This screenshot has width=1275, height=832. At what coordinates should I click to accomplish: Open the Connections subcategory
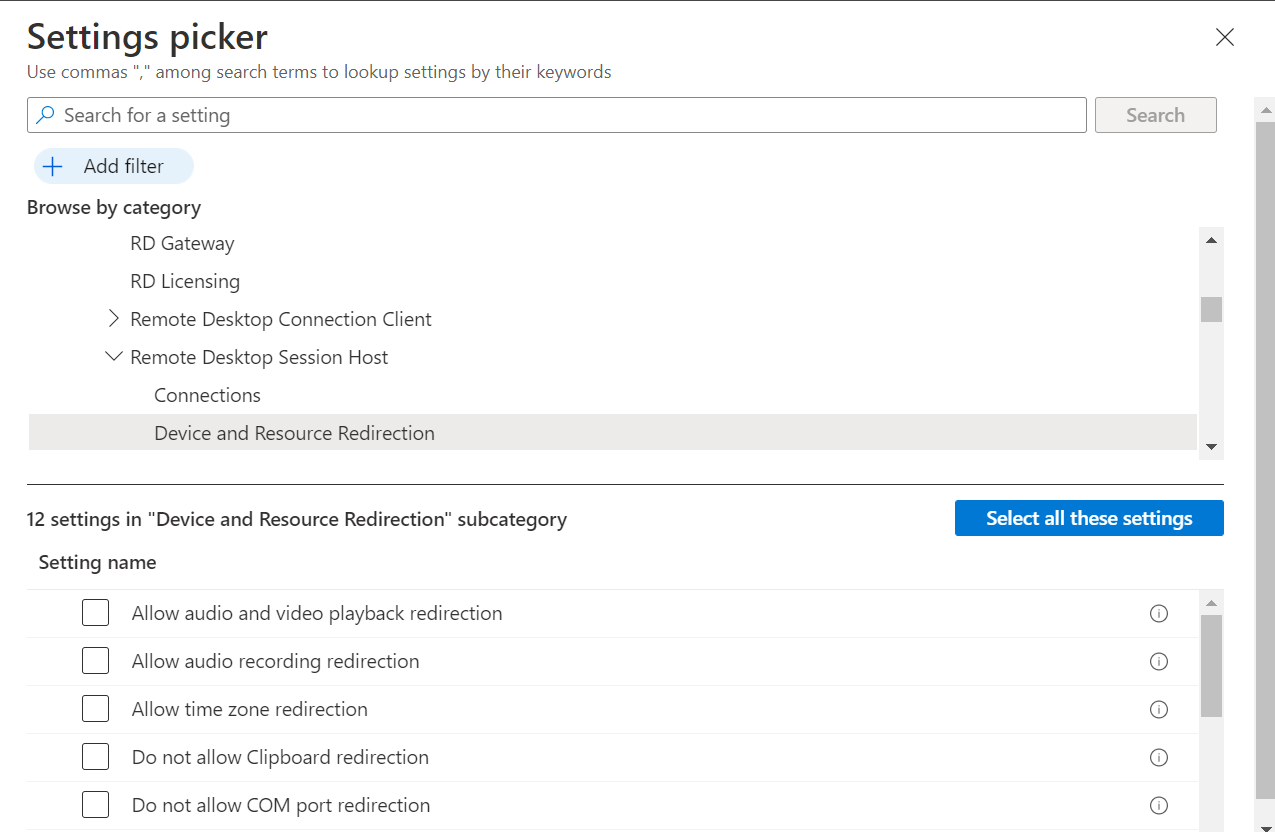(207, 395)
